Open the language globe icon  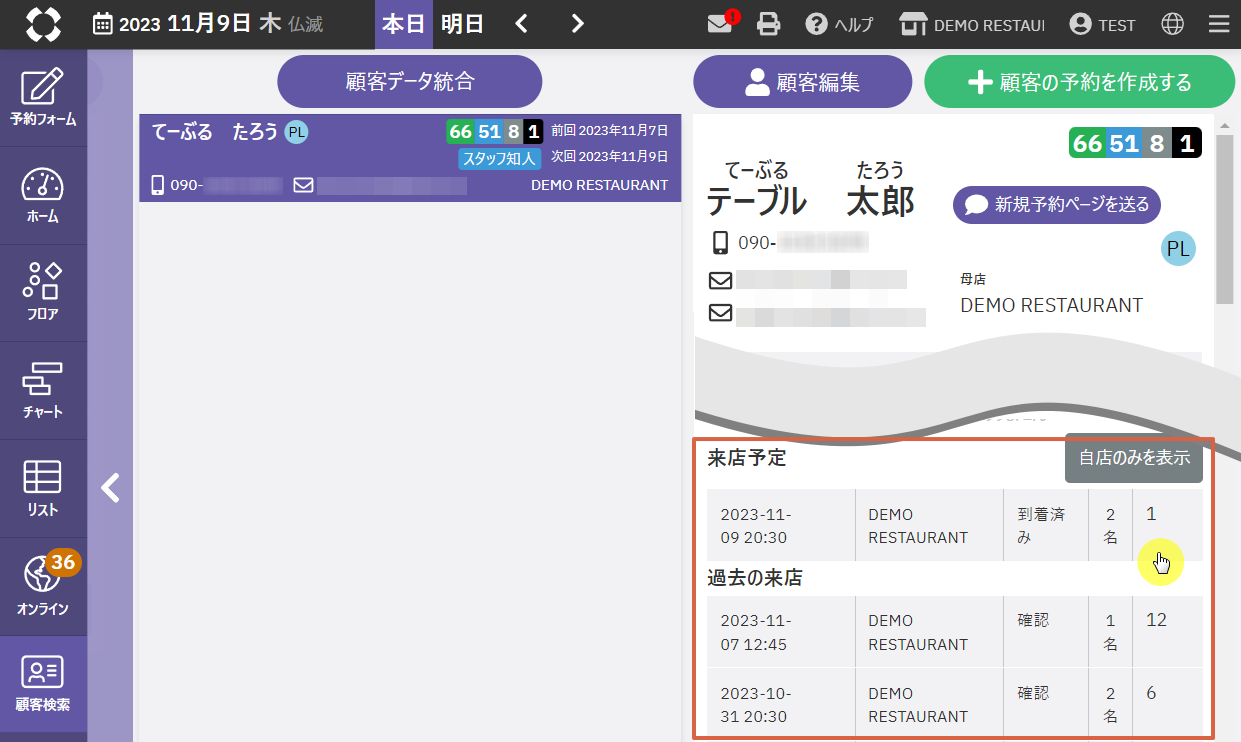(x=1172, y=24)
